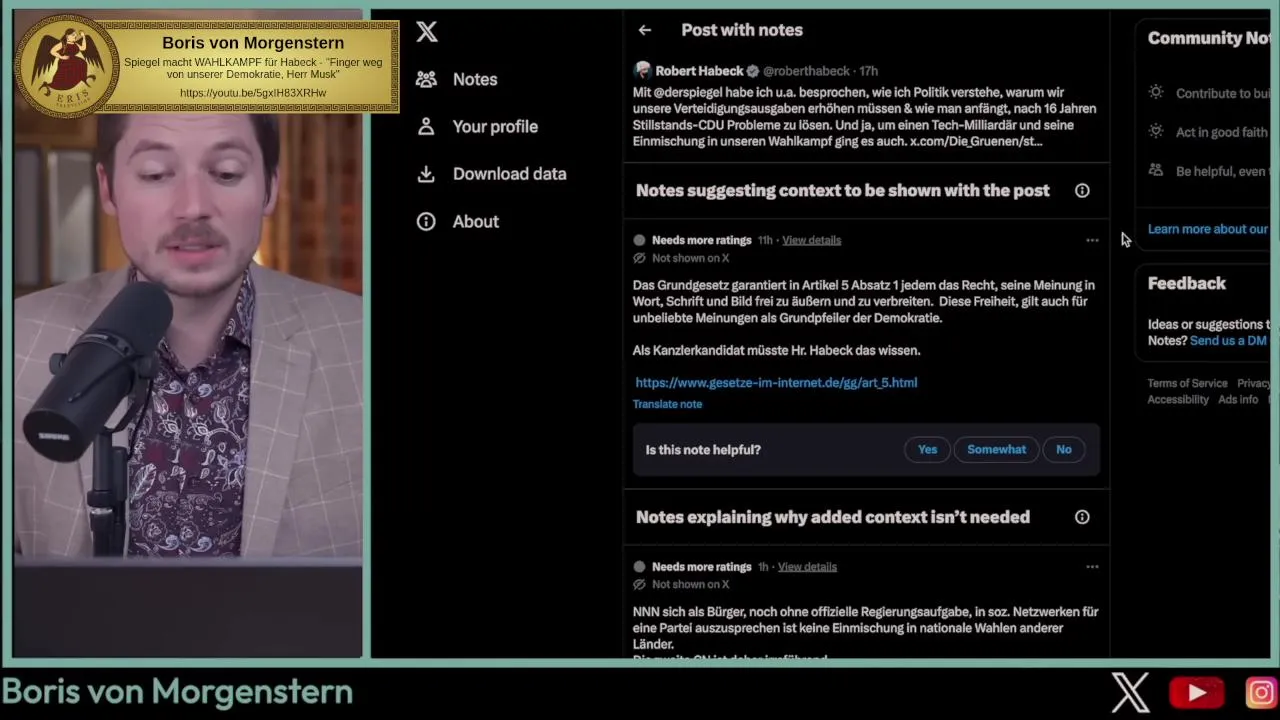Click the Feedback heading
The height and width of the screenshot is (720, 1280).
[x=1187, y=283]
